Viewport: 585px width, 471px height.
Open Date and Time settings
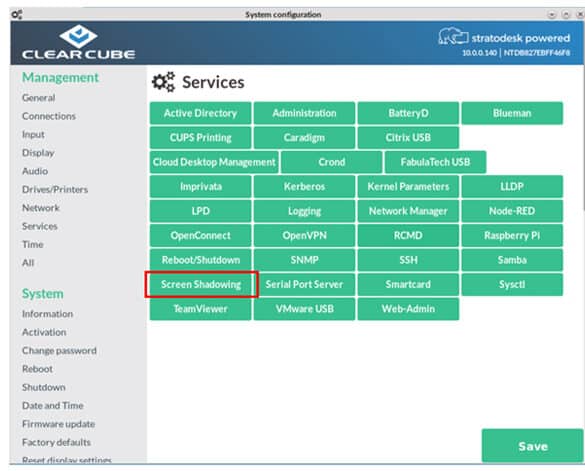click(x=53, y=405)
